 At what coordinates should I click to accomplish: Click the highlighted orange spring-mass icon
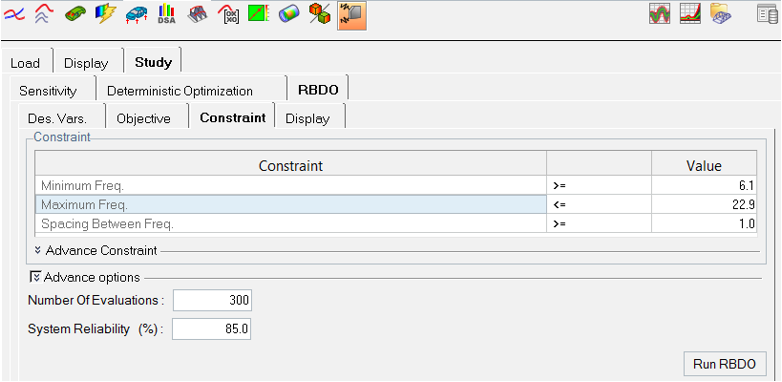point(352,14)
